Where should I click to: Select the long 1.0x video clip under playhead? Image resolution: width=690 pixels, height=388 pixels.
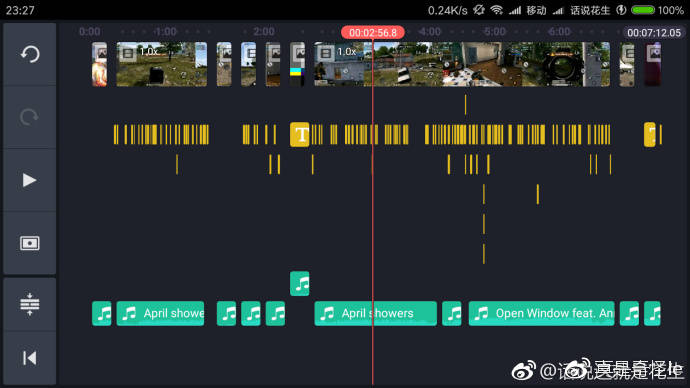462,64
